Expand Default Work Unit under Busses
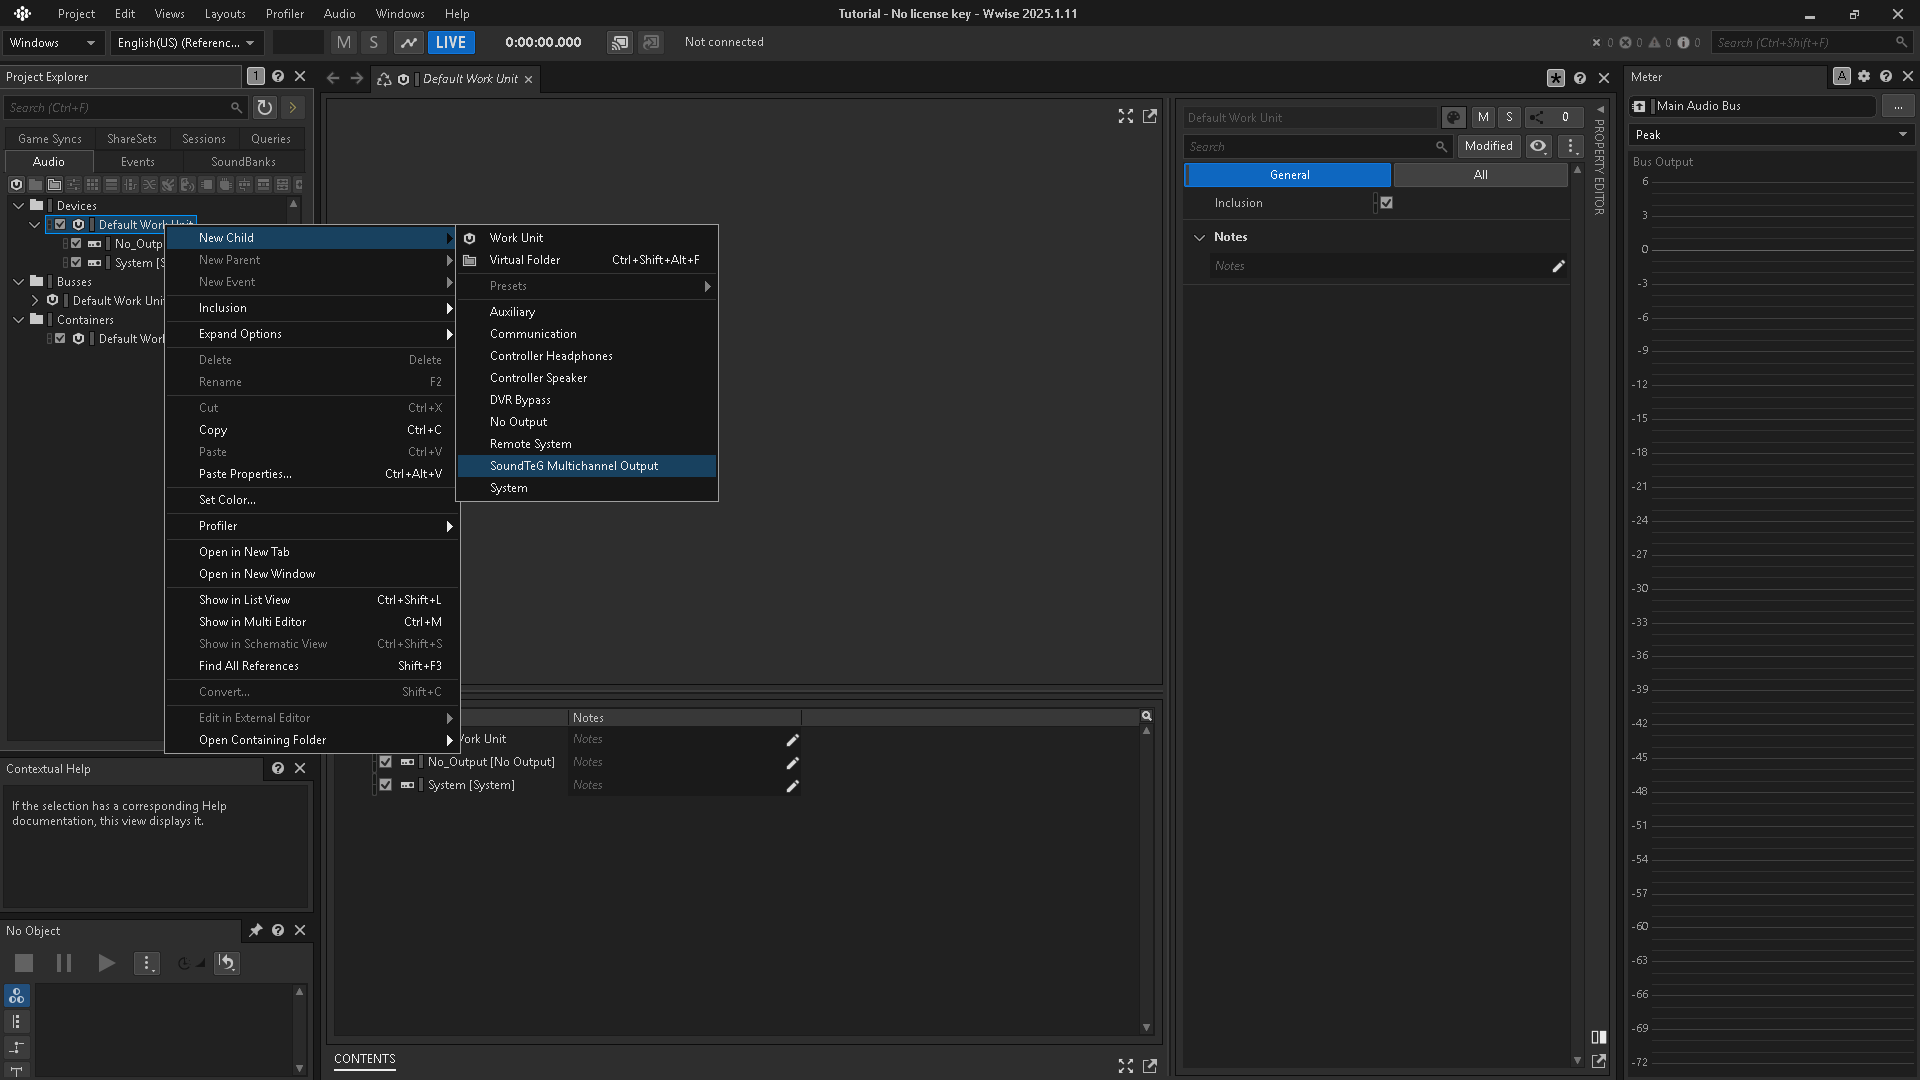The height and width of the screenshot is (1080, 1920). pos(35,300)
